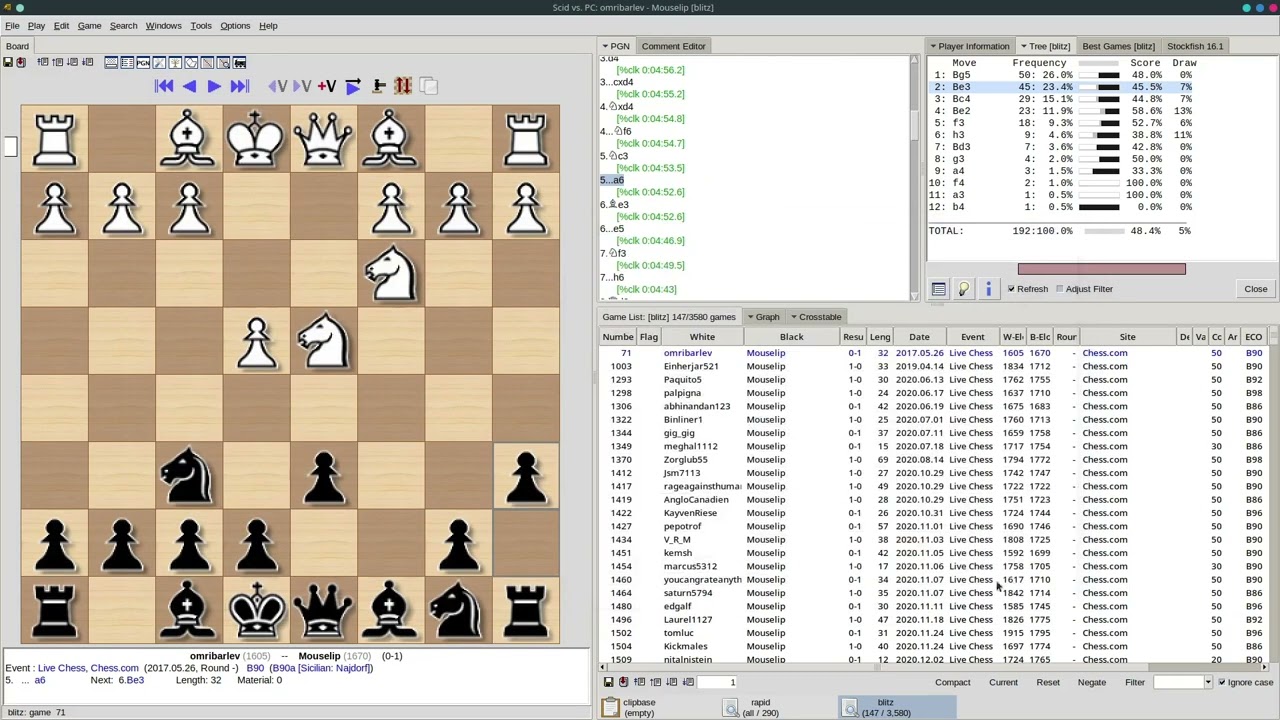
Task: Expand the PGN tab dropdown arrow
Action: point(605,46)
